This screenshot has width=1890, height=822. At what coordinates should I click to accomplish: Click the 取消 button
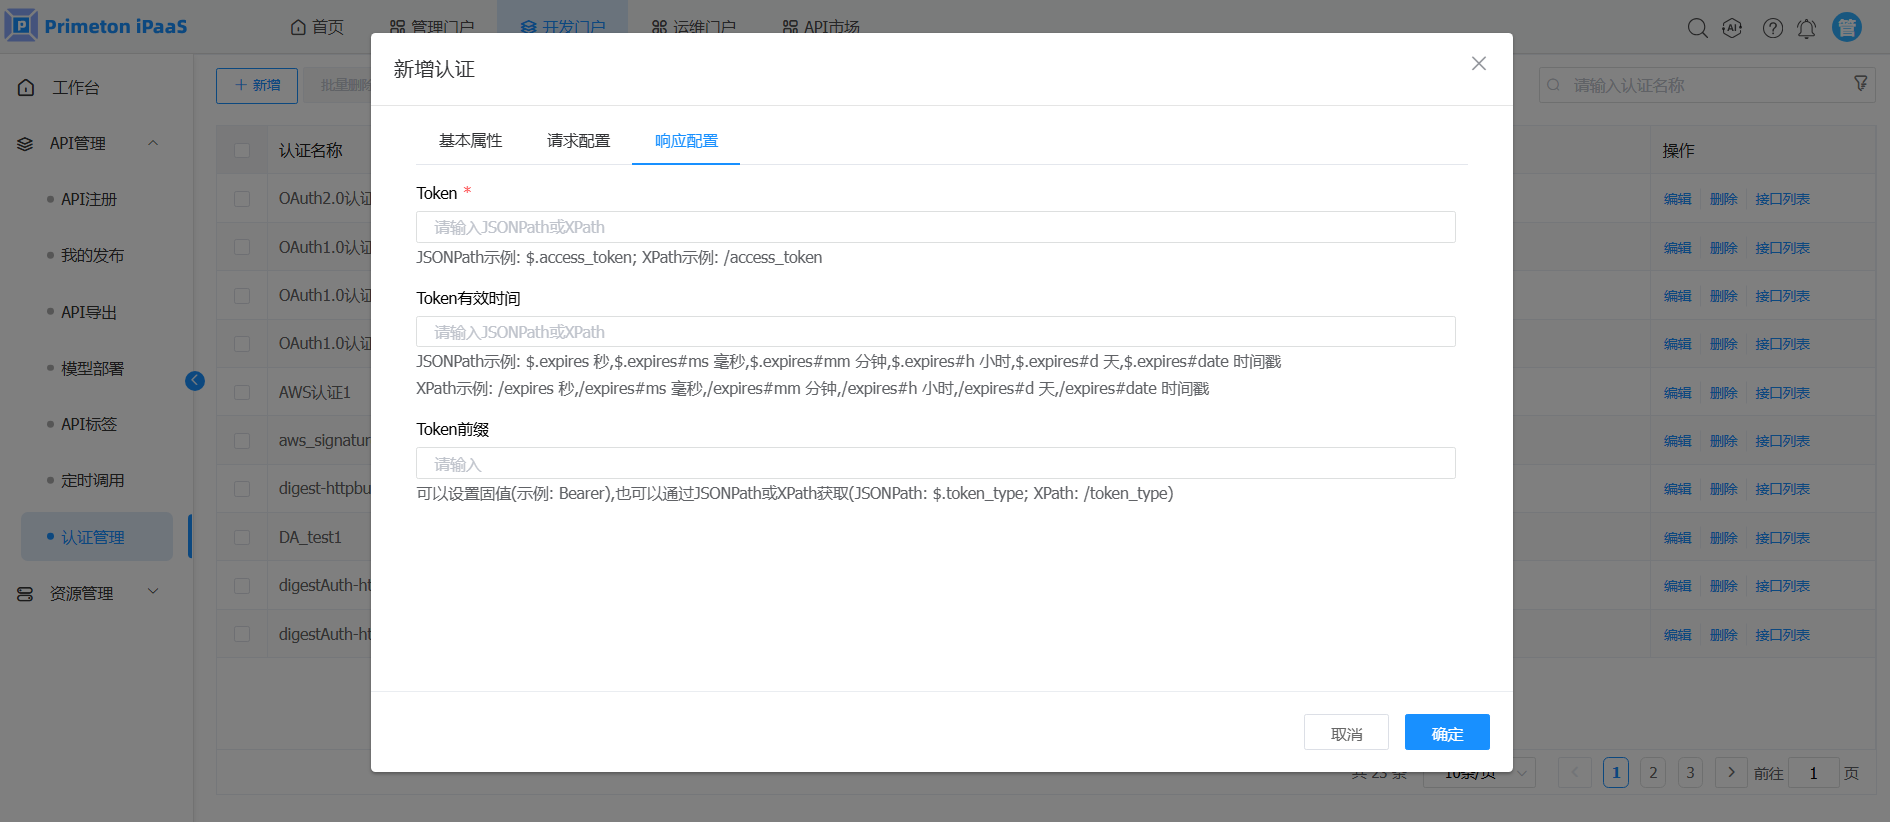[1346, 733]
